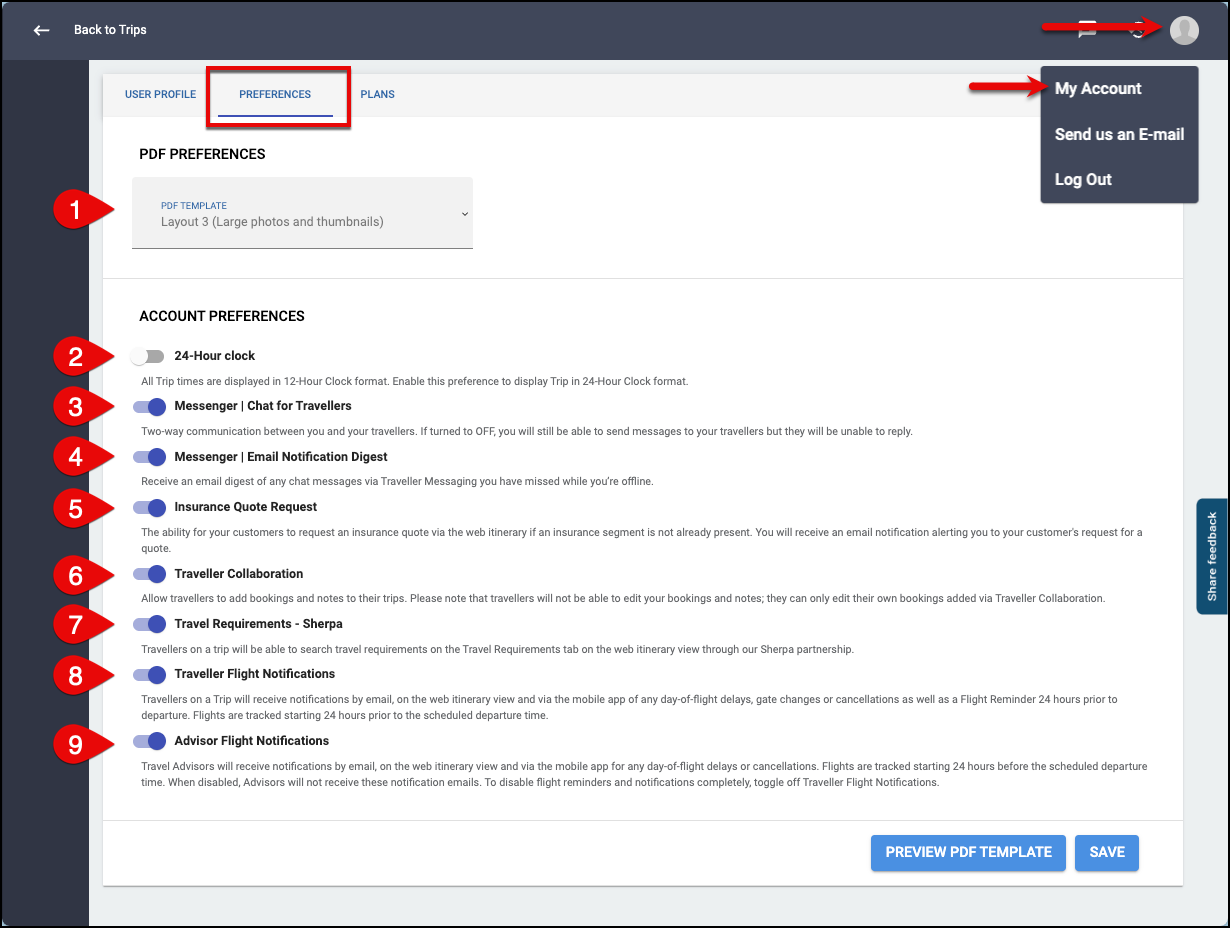This screenshot has width=1230, height=928.
Task: Click the PDF PREFERENCES heading
Action: 202,155
